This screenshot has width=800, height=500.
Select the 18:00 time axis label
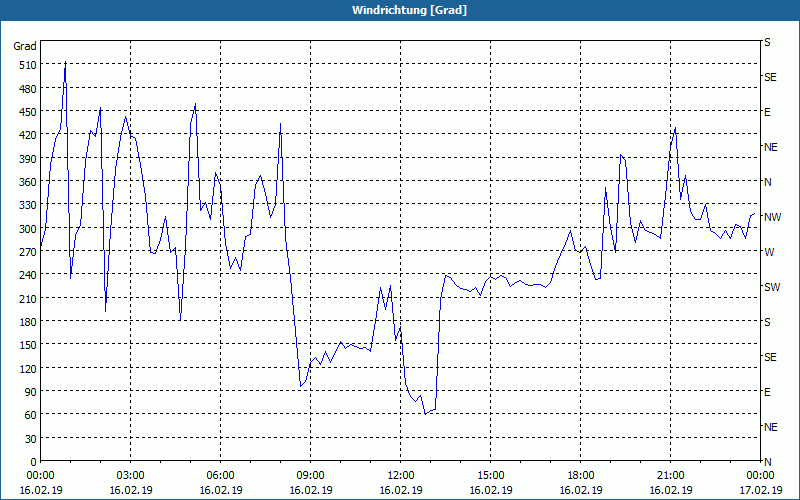coord(581,476)
